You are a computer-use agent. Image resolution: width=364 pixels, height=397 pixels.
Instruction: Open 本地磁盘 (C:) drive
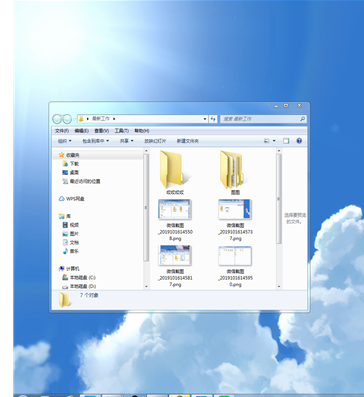click(79, 277)
